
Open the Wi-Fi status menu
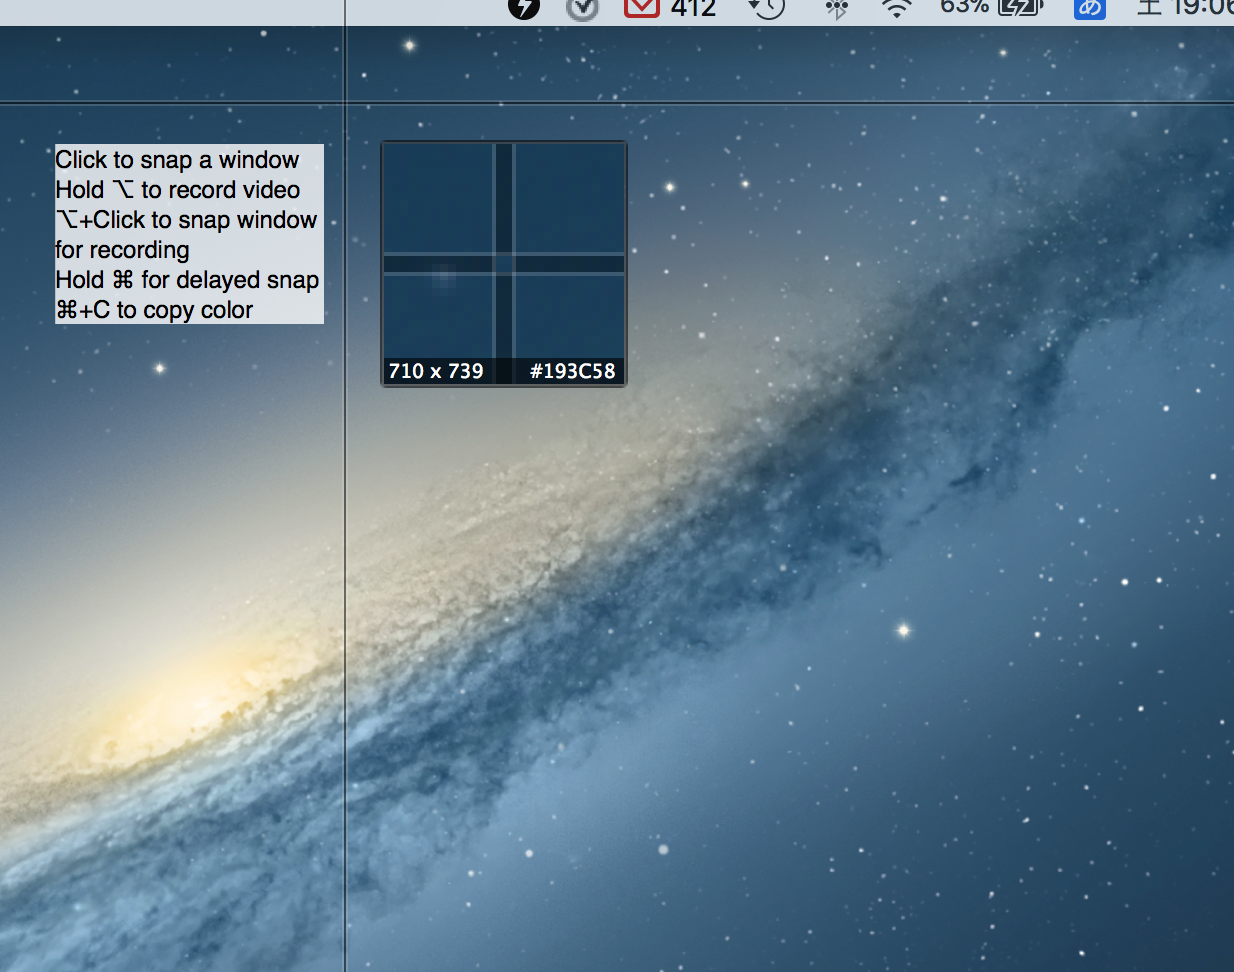coord(897,9)
